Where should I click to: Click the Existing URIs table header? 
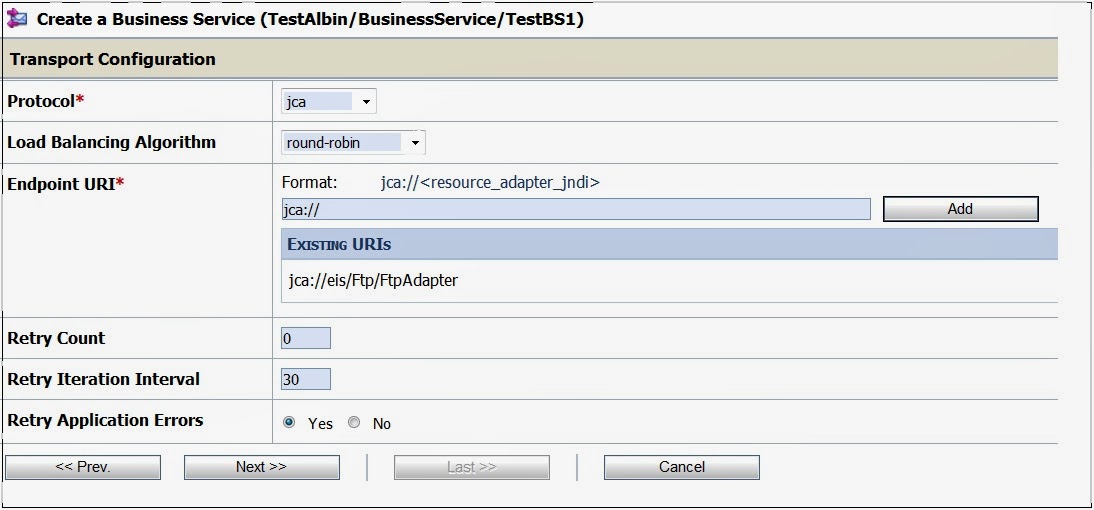point(670,244)
